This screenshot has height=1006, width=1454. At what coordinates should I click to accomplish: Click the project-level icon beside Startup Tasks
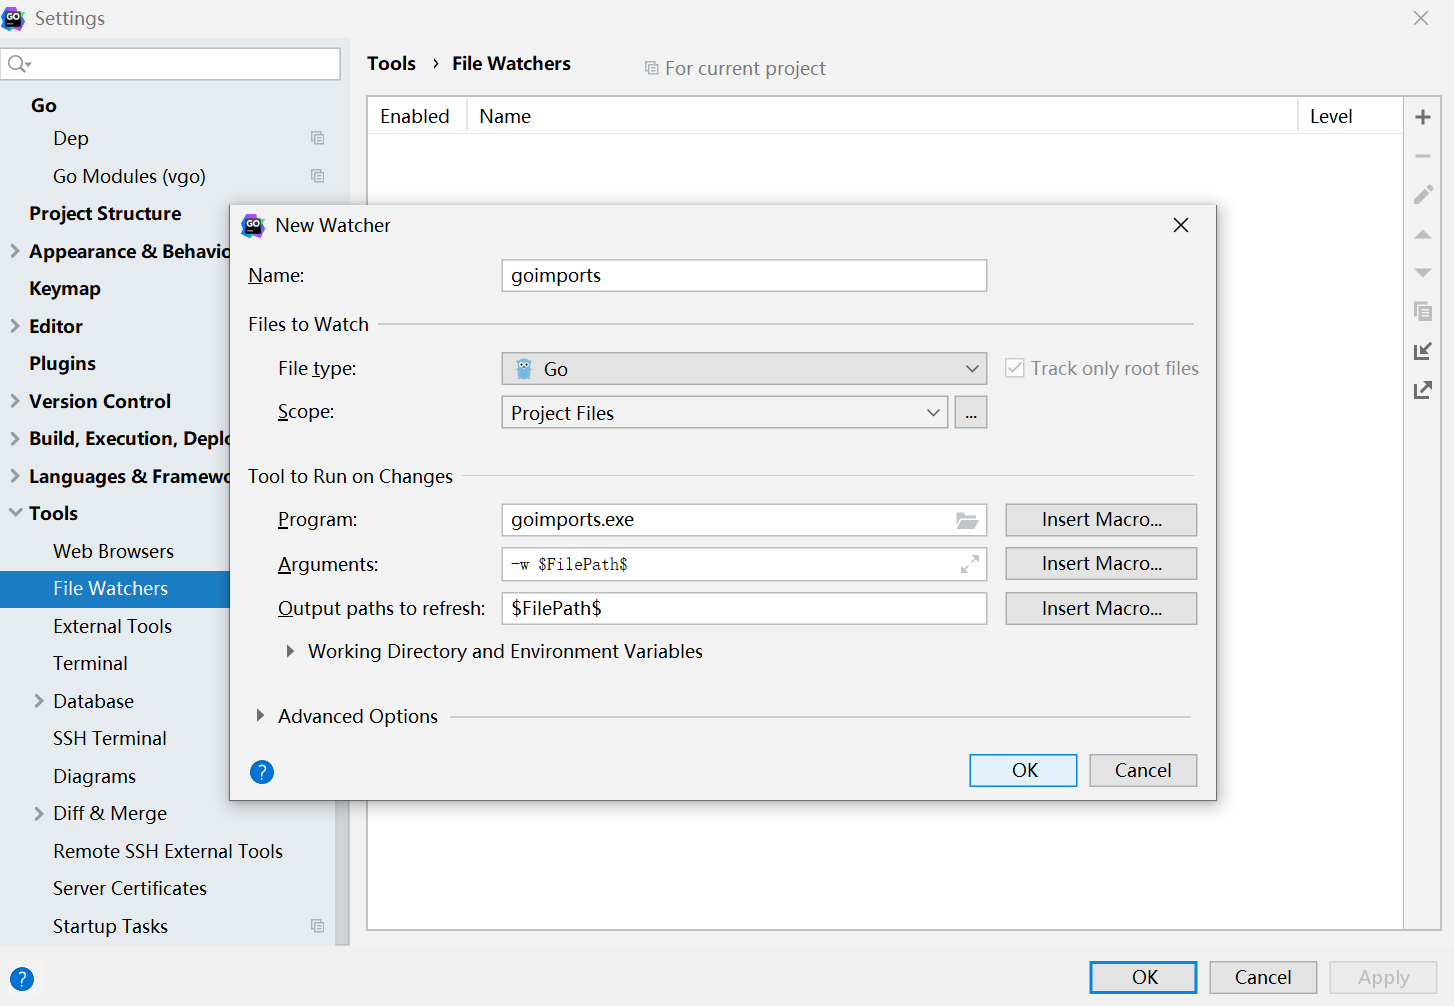point(318,926)
